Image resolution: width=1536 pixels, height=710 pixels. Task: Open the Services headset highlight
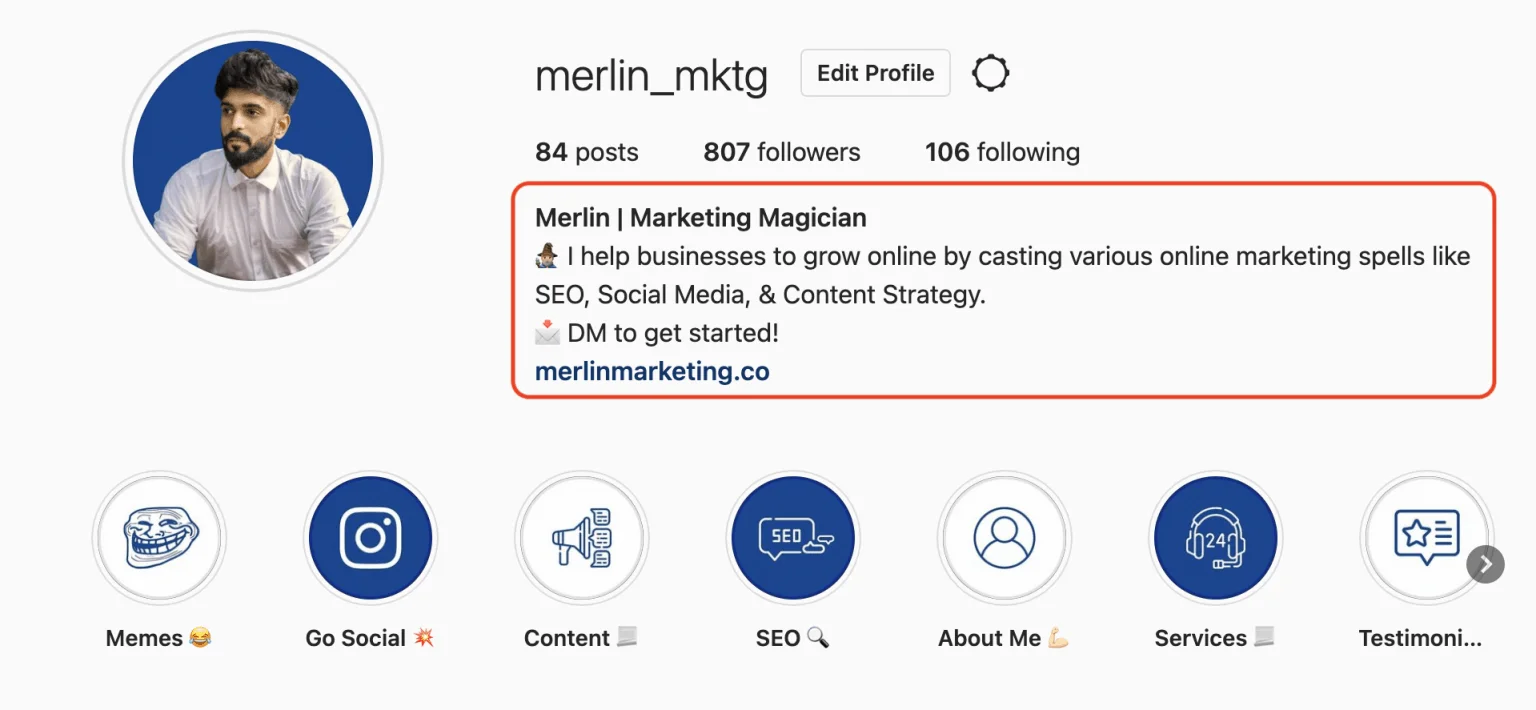(1215, 538)
